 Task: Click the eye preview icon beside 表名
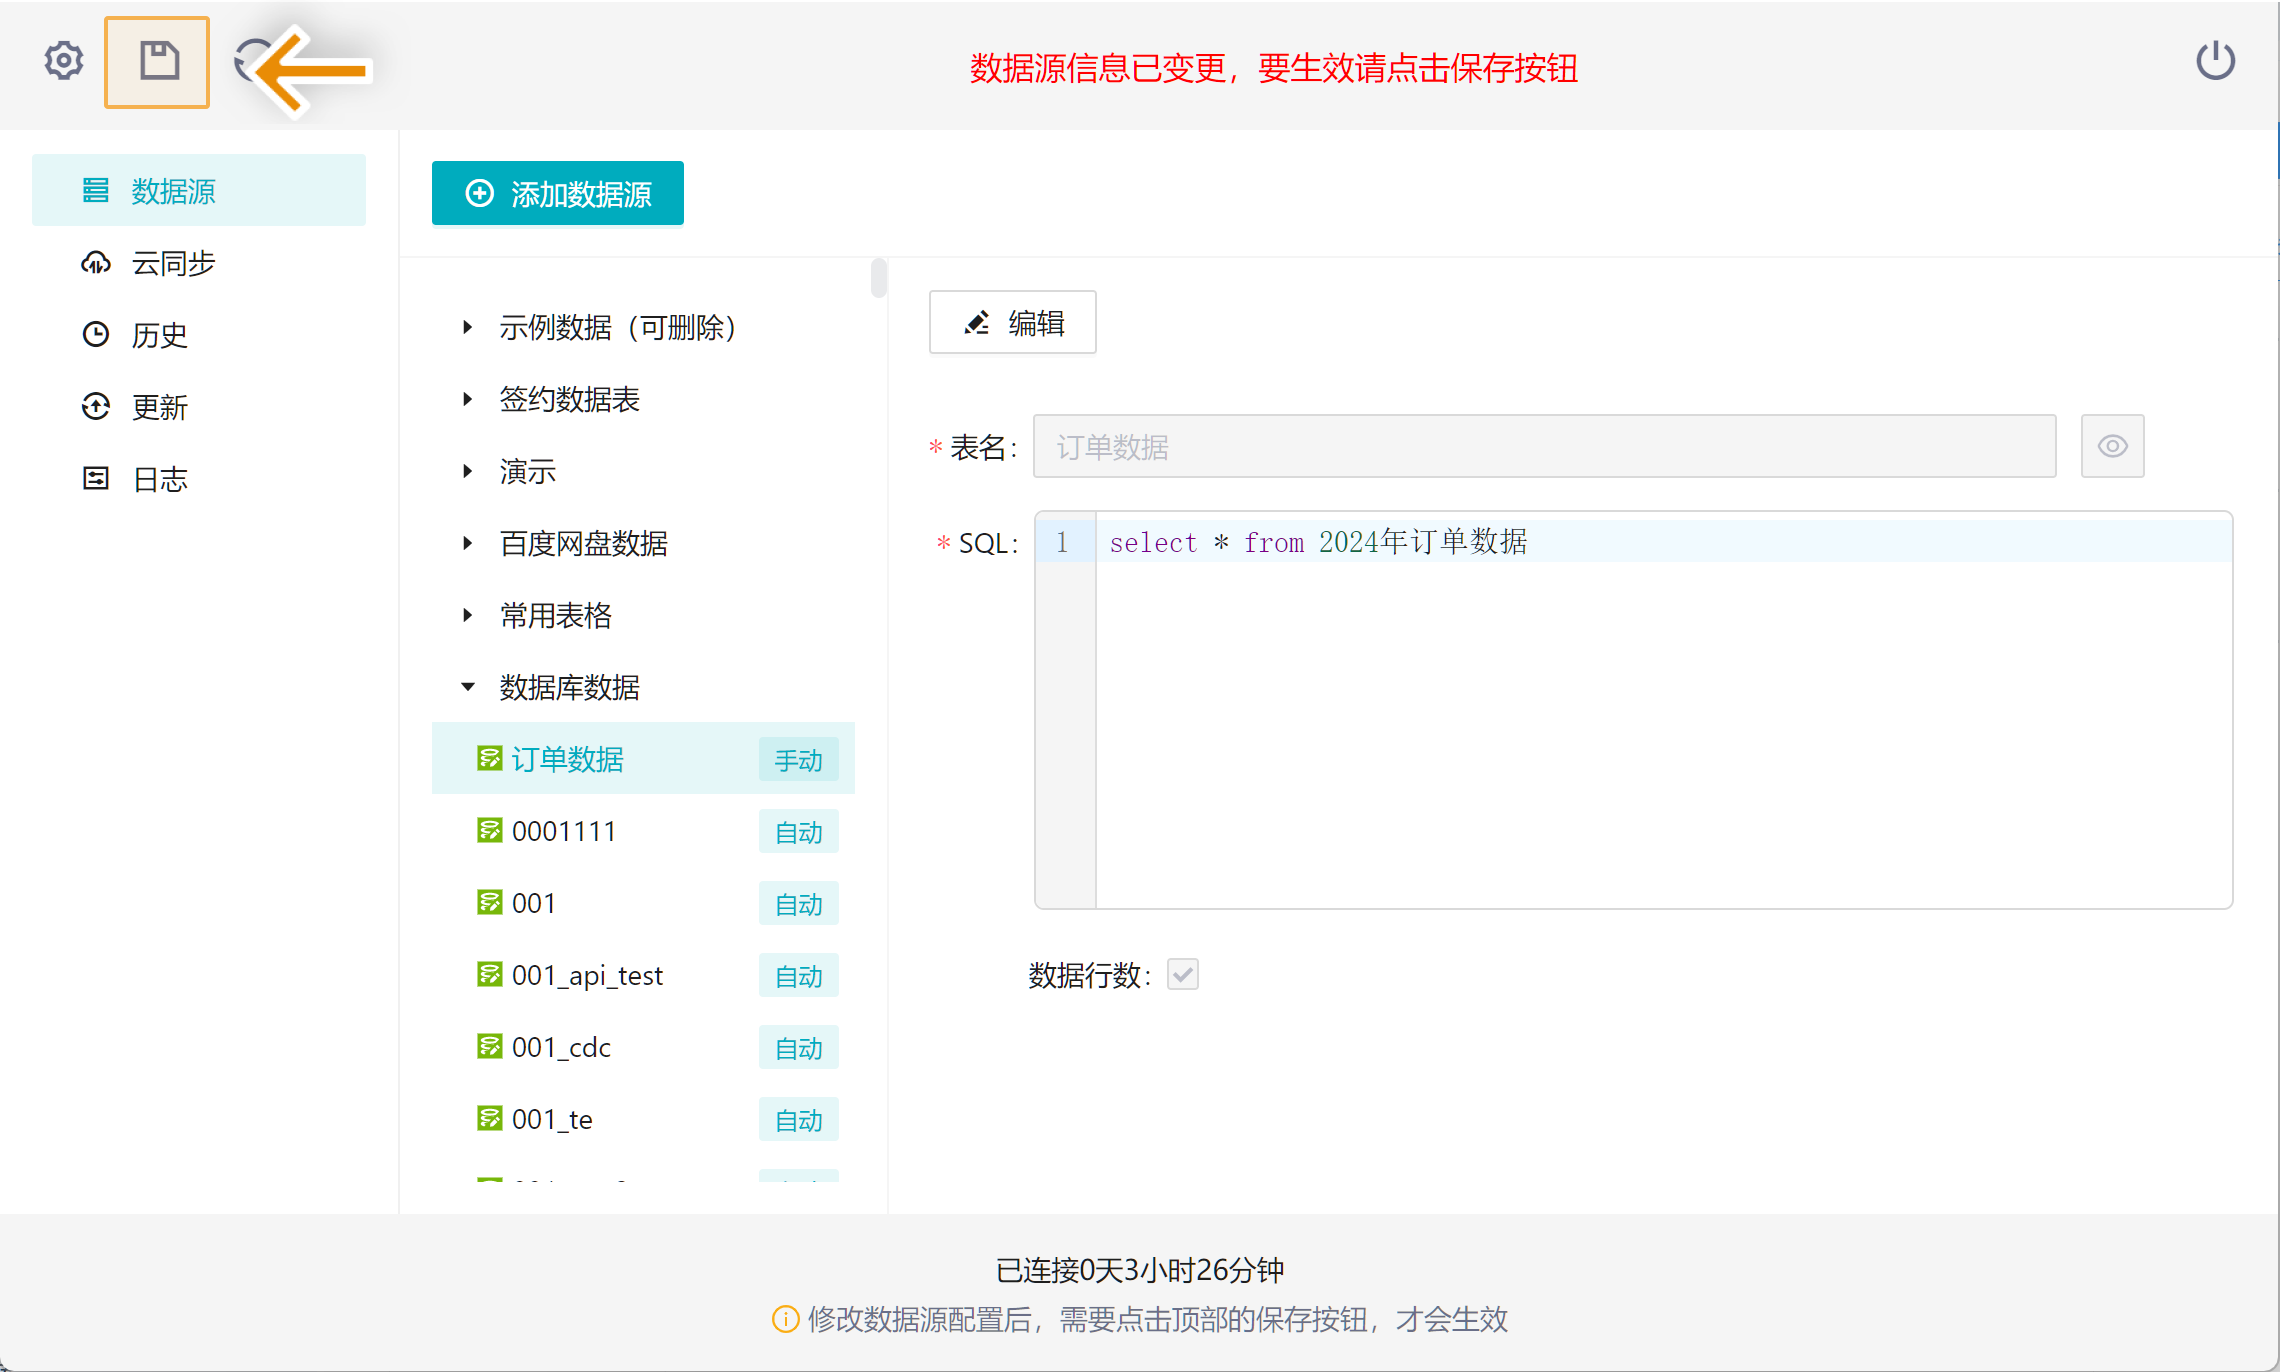(2112, 446)
